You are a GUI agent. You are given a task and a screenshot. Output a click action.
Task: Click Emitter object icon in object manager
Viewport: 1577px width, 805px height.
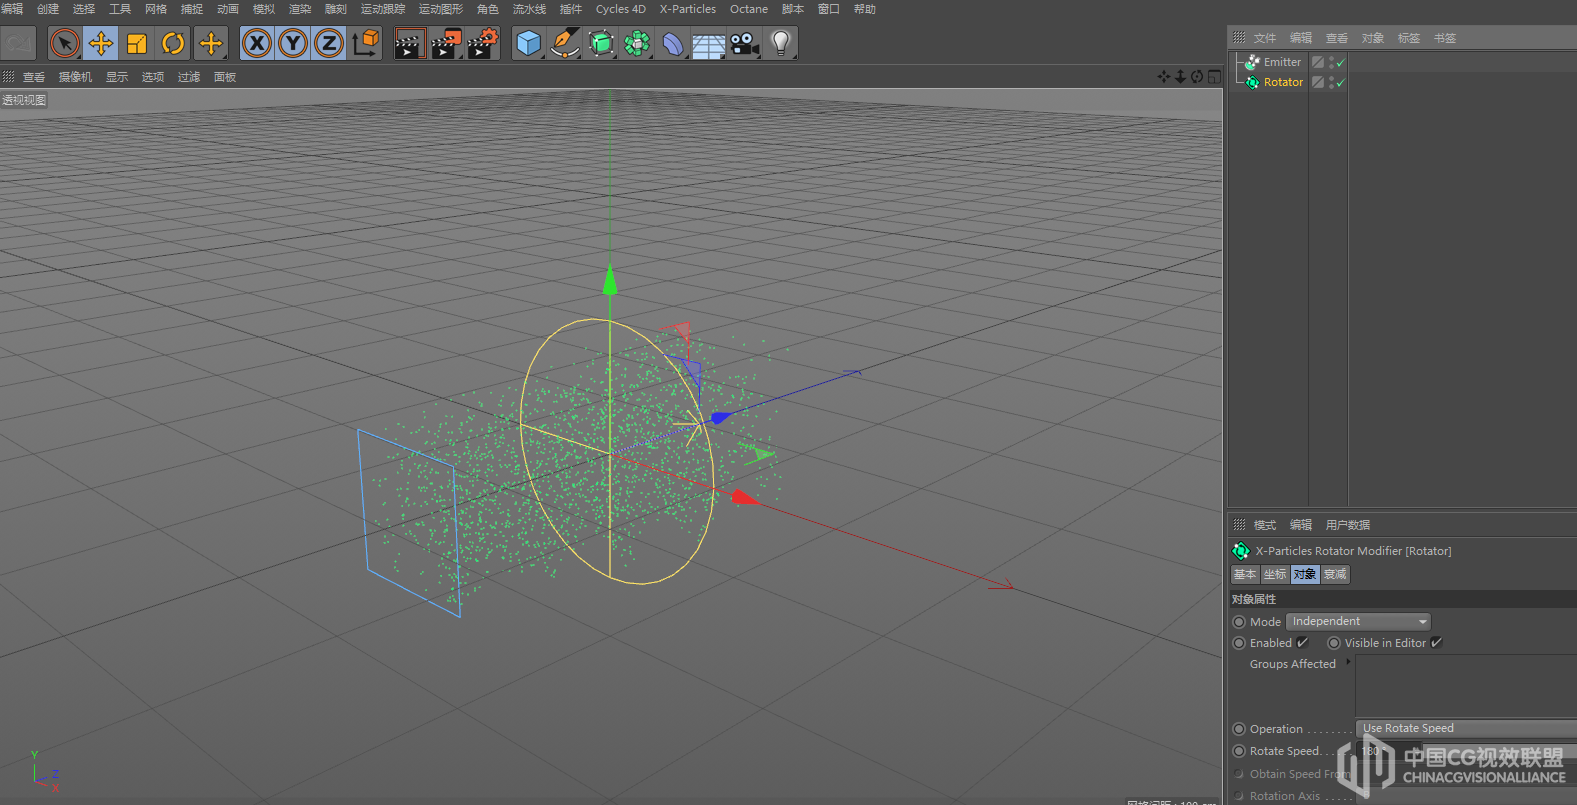[1252, 62]
